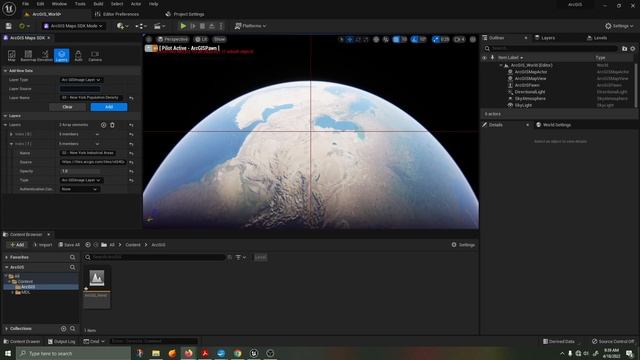
Task: Switch to the Project Settings tab
Action: (x=185, y=14)
